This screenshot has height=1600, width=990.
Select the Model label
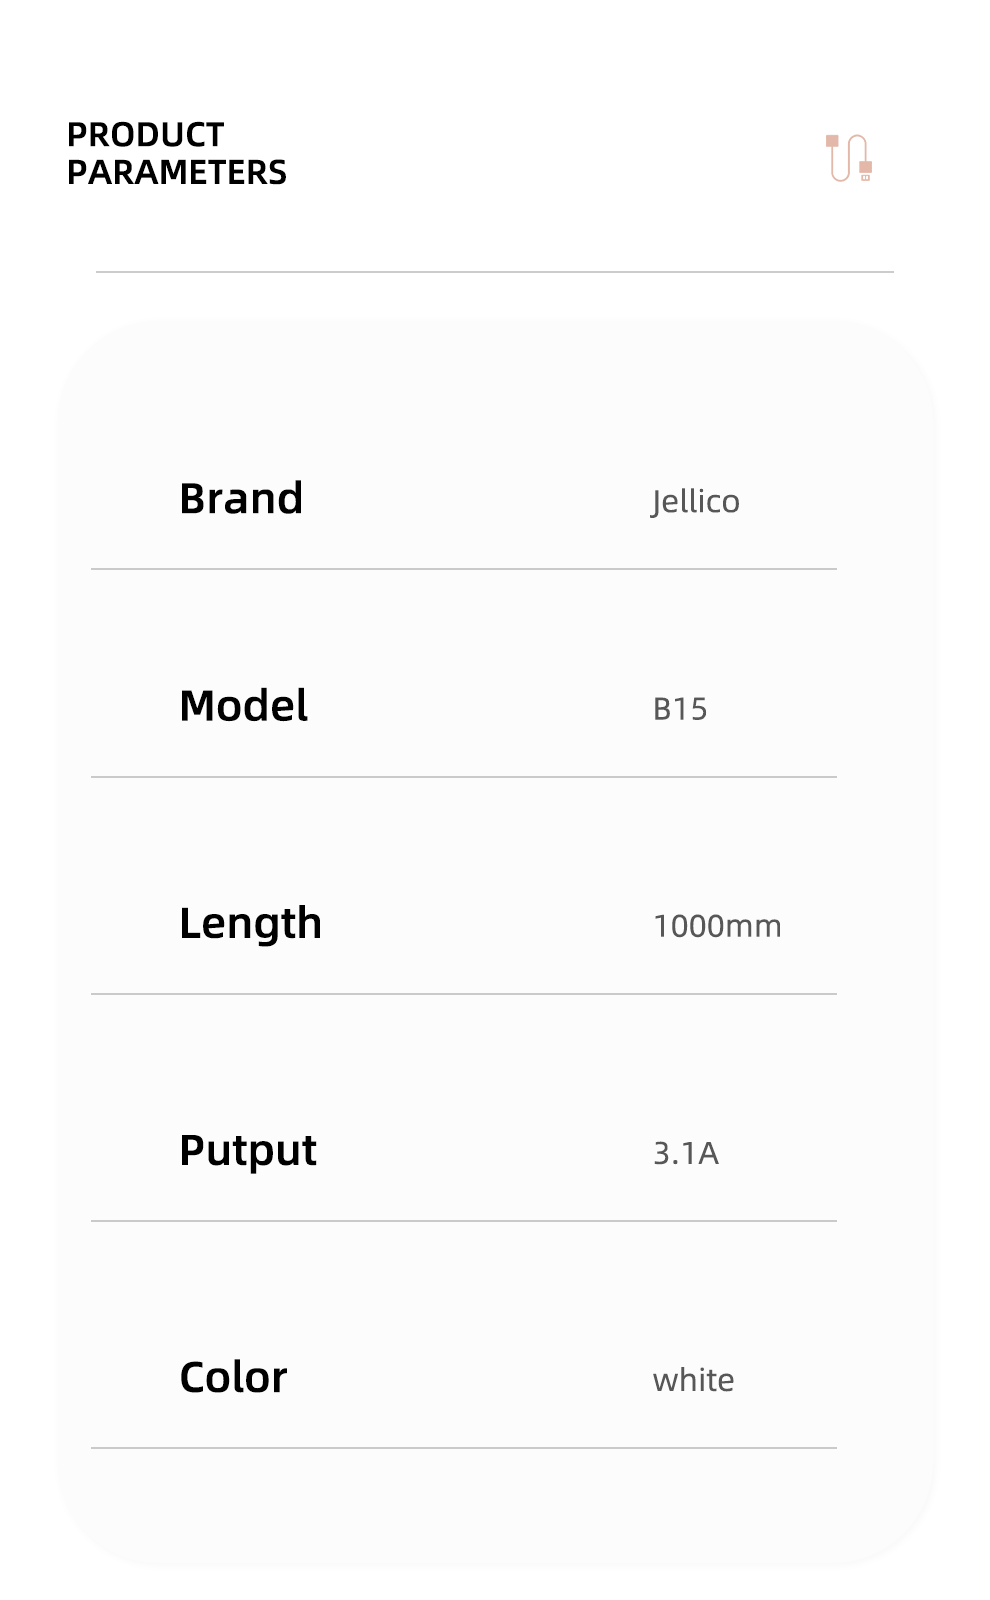point(243,706)
